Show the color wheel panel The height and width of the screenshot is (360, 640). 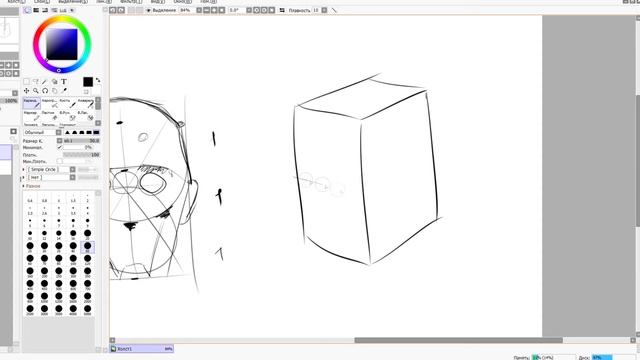coord(27,10)
